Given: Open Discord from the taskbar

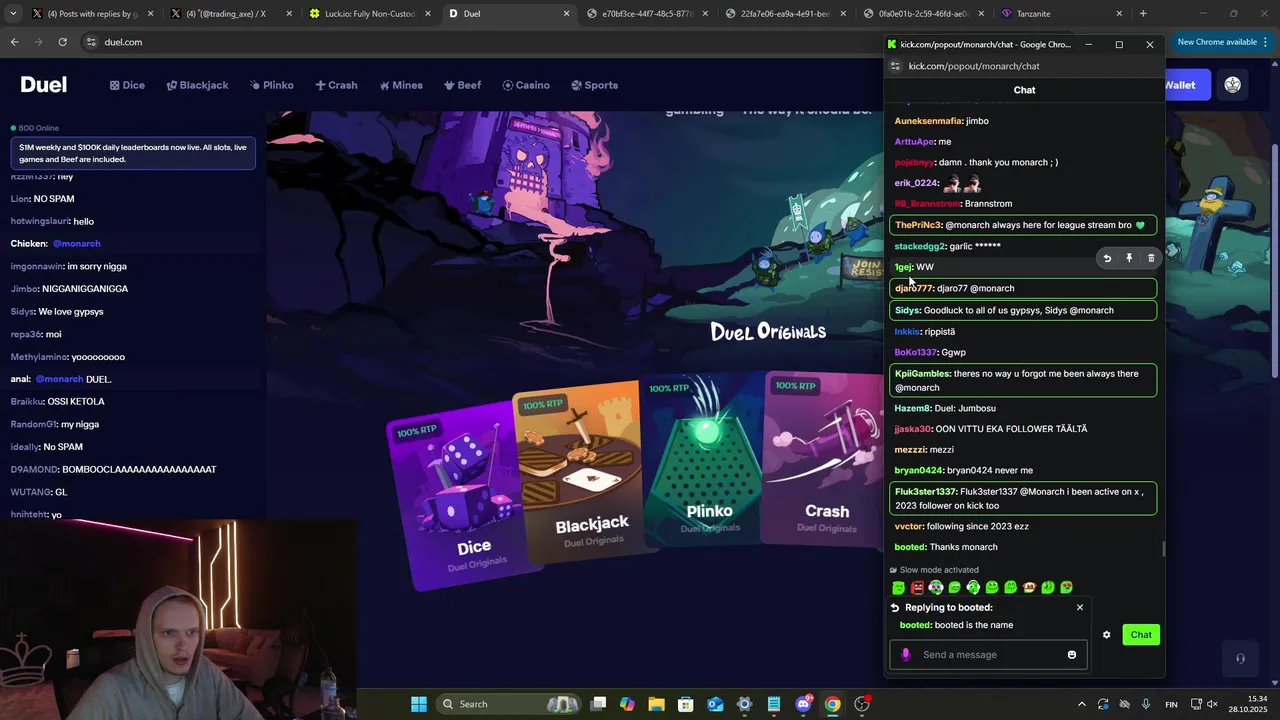Looking at the screenshot, I should point(803,704).
